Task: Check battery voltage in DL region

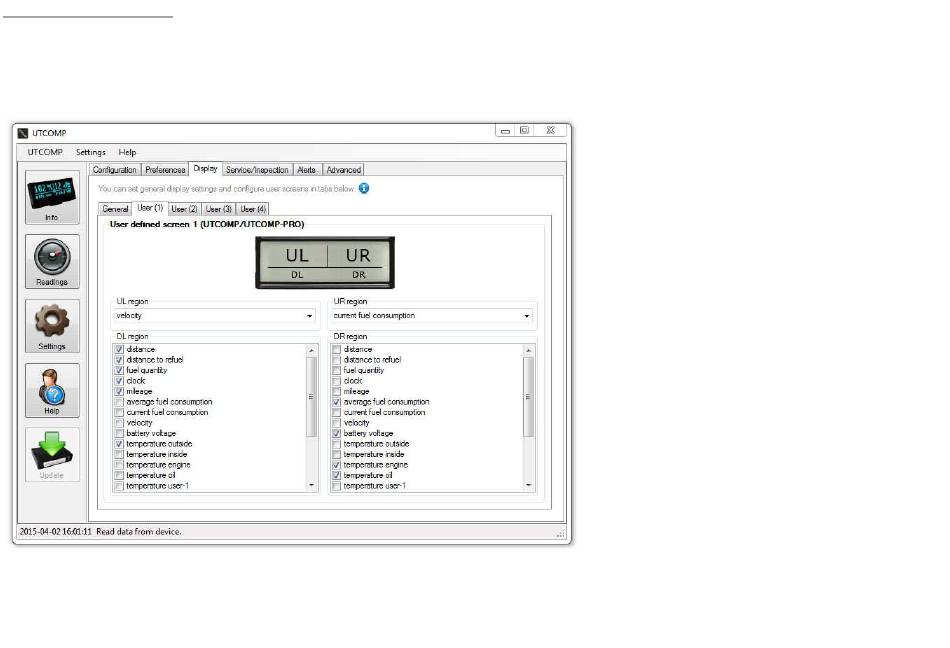Action: tap(119, 434)
